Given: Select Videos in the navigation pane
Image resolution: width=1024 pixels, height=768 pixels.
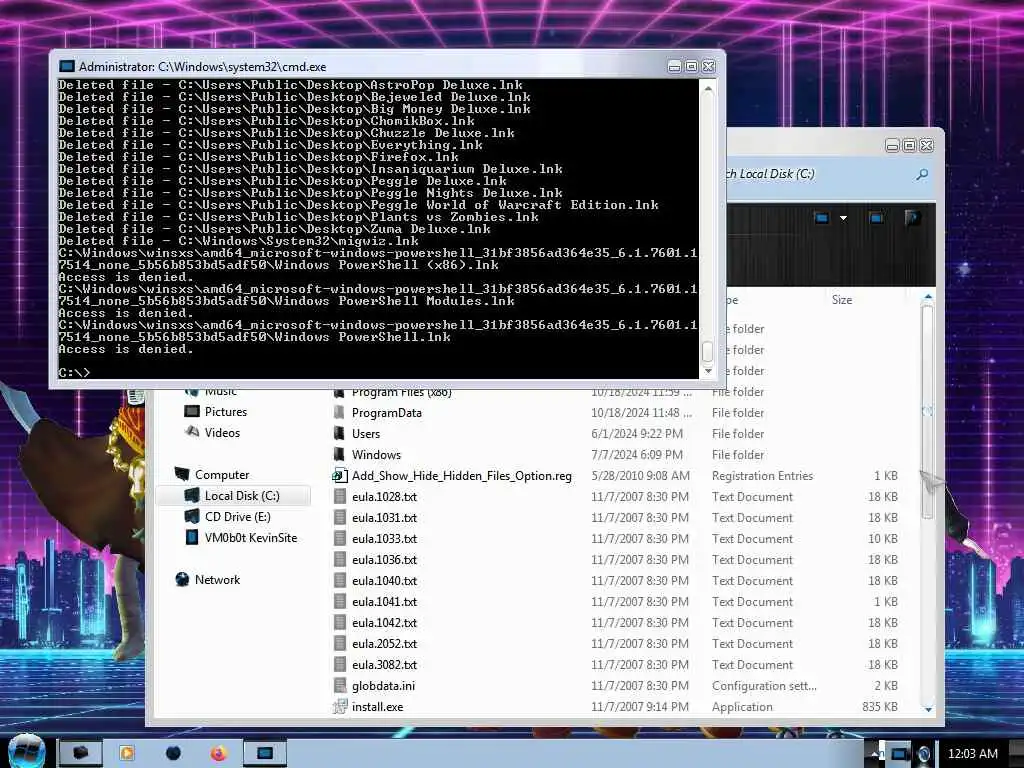Looking at the screenshot, I should (223, 432).
